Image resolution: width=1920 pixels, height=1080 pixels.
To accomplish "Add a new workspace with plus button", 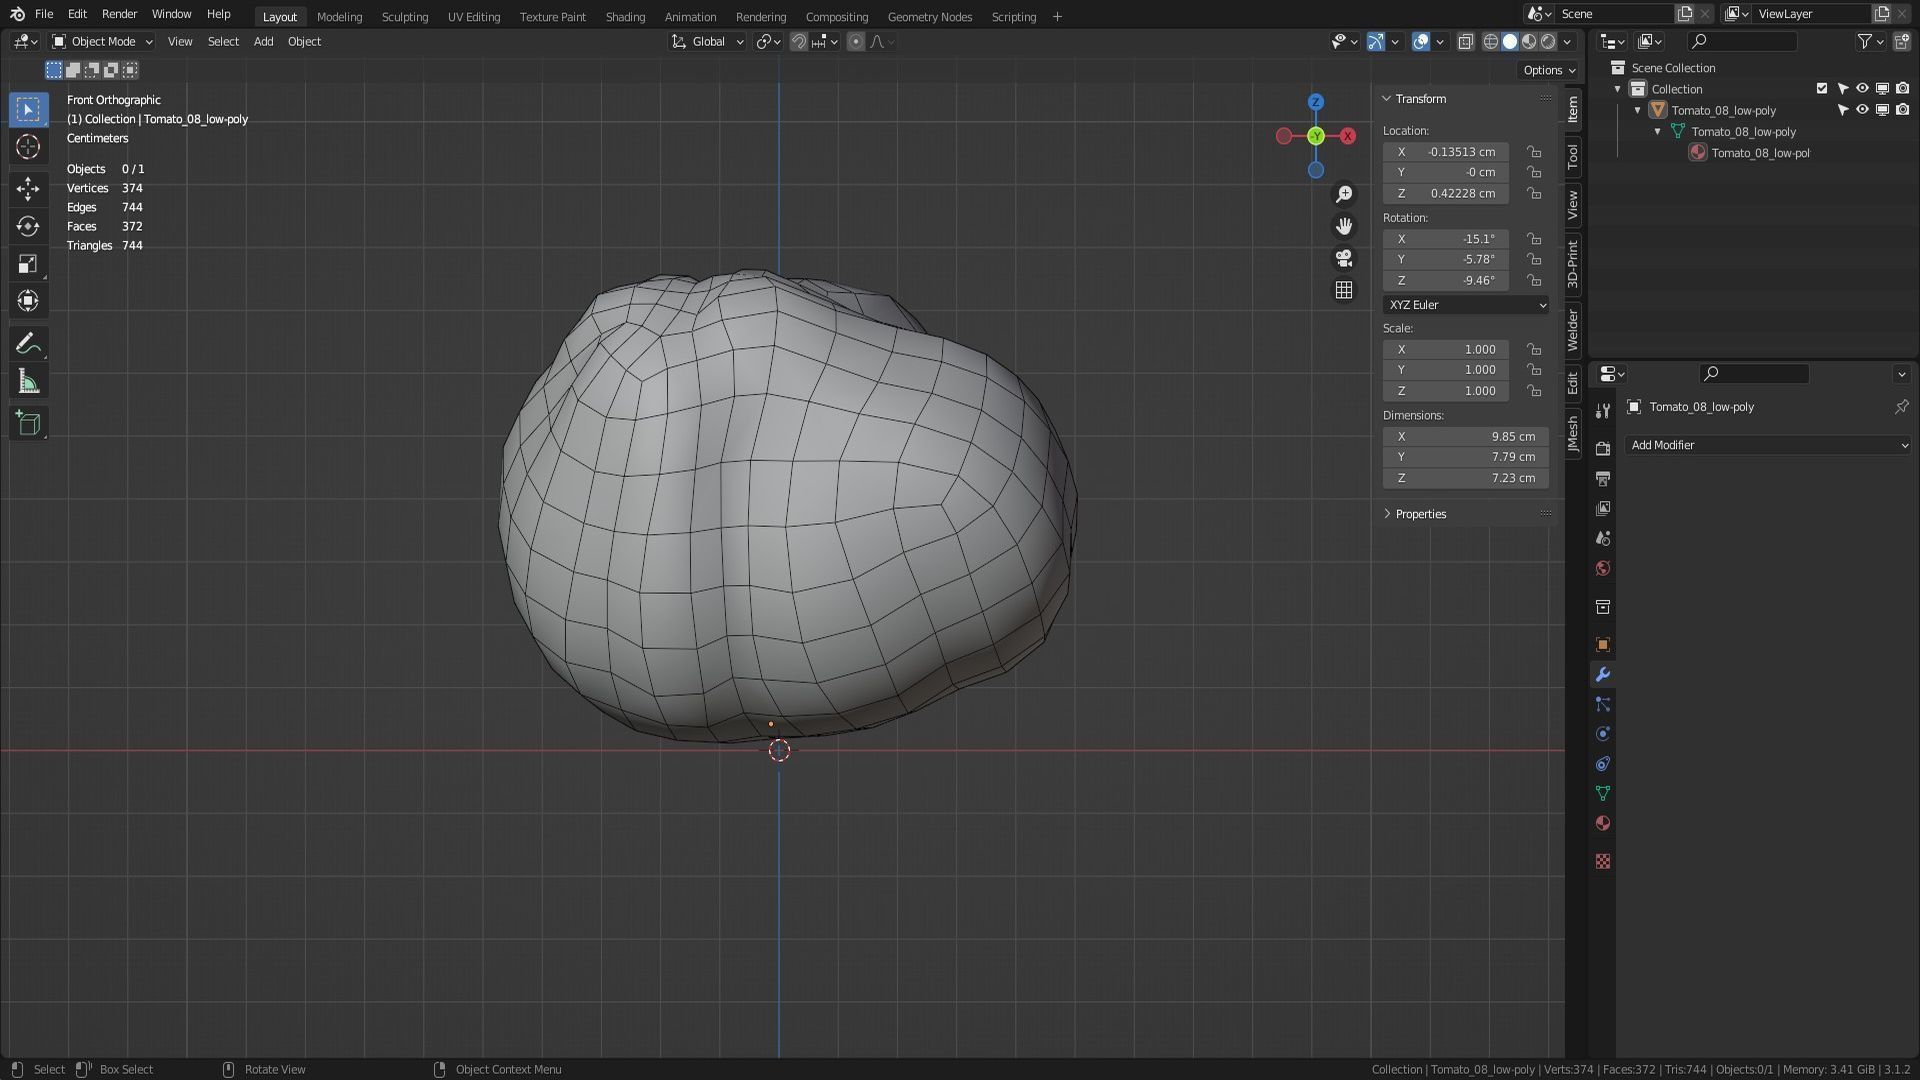I will 1057,17.
